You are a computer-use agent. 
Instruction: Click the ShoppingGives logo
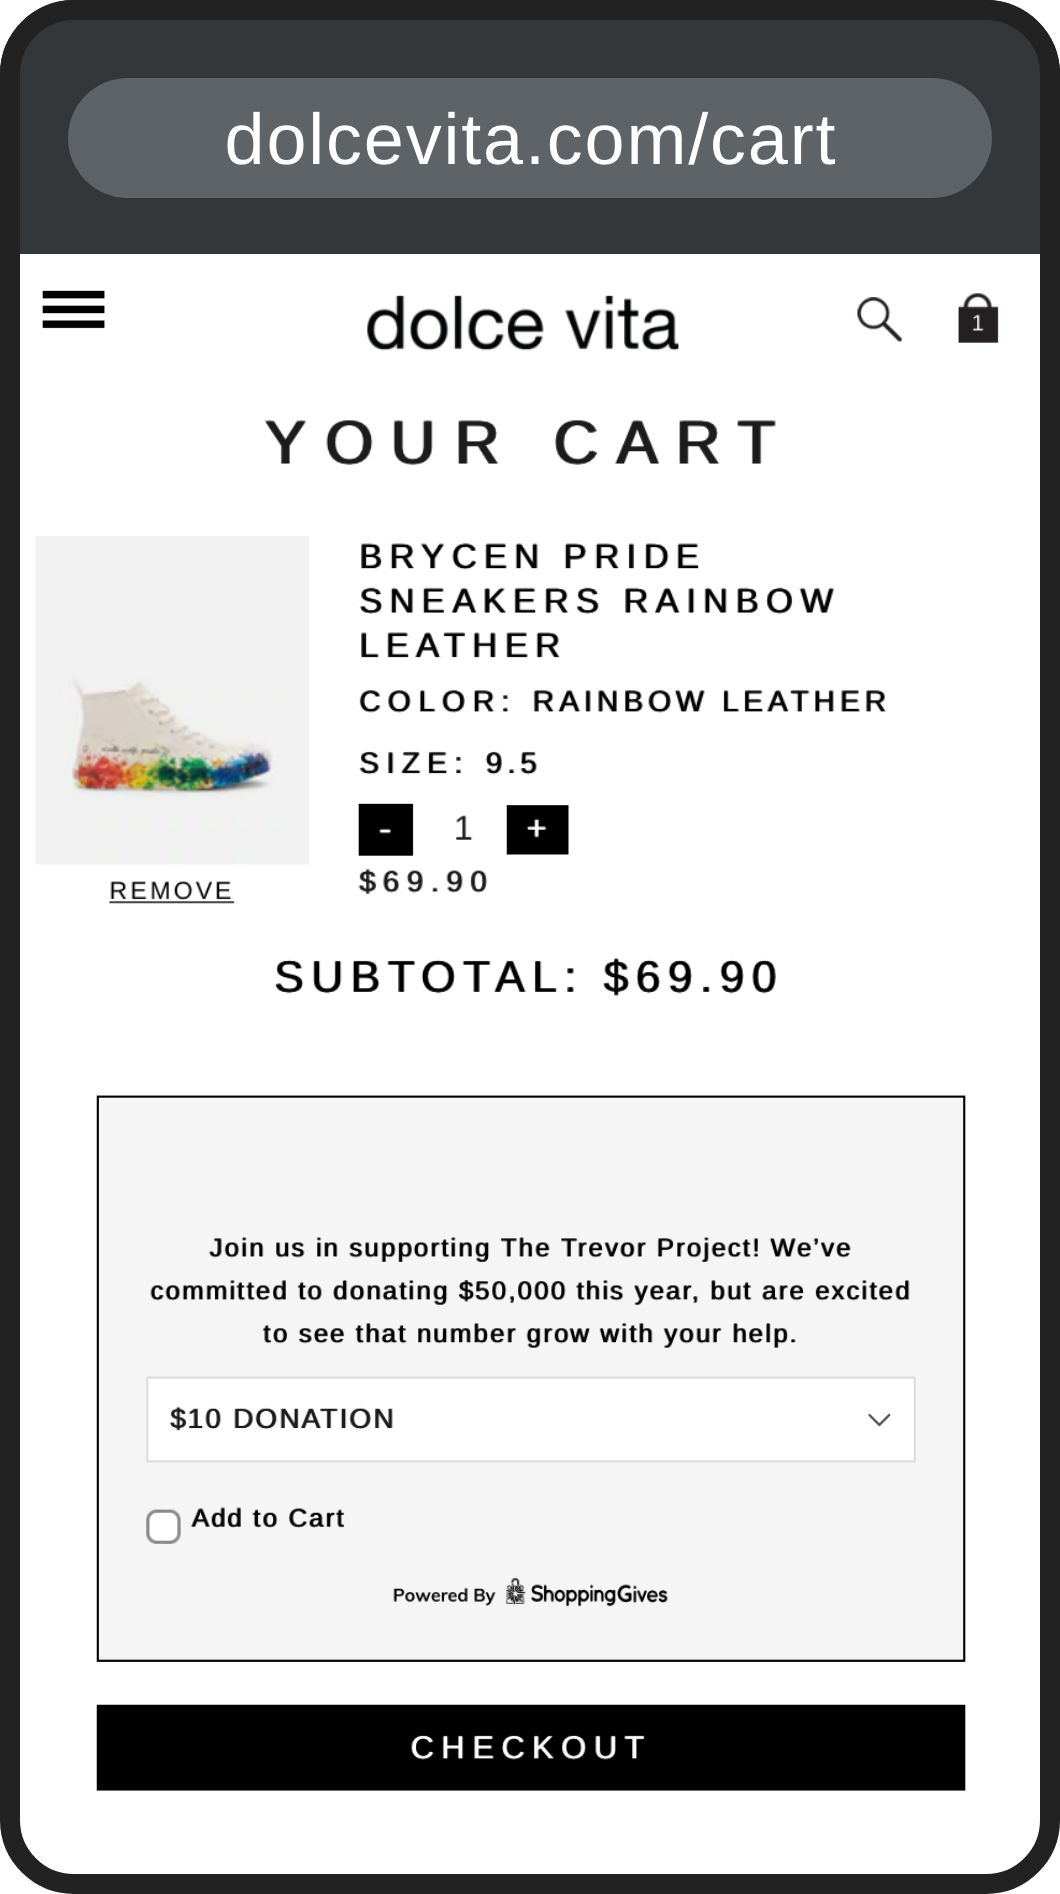[586, 1593]
